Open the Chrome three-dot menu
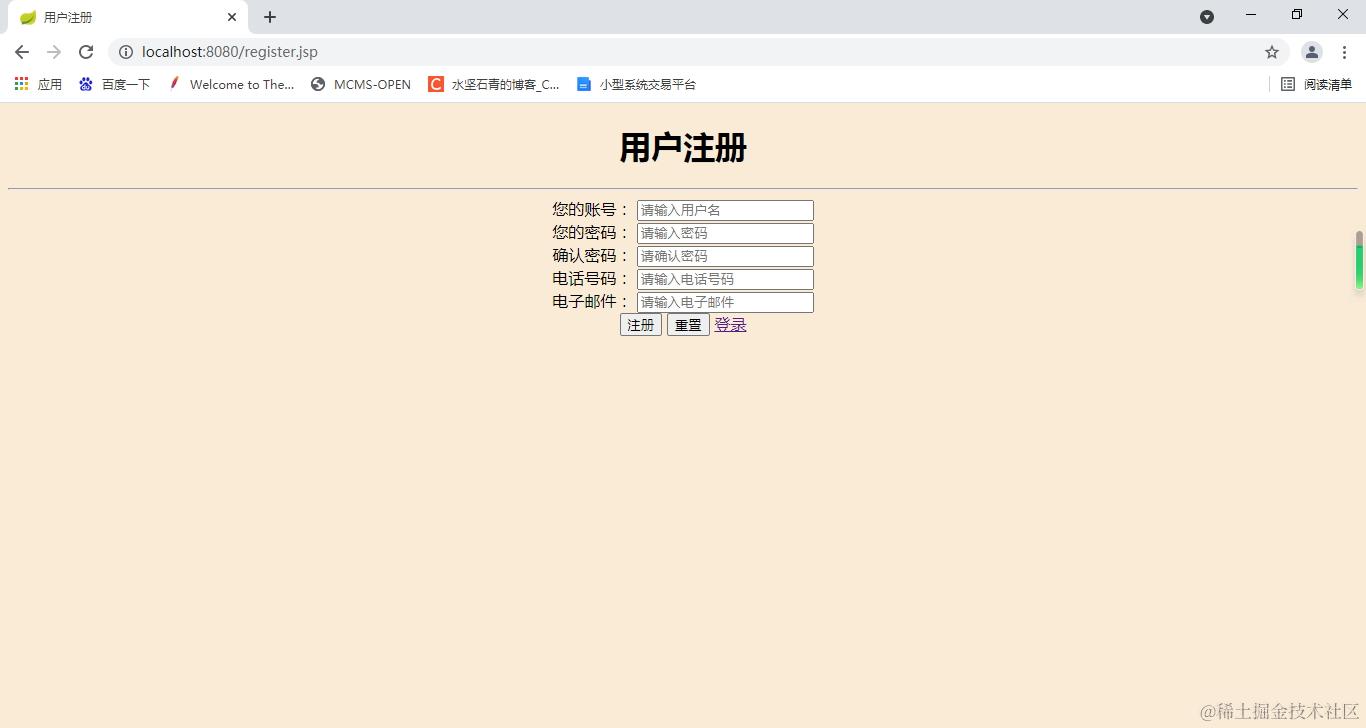Viewport: 1366px width, 728px height. tap(1345, 51)
